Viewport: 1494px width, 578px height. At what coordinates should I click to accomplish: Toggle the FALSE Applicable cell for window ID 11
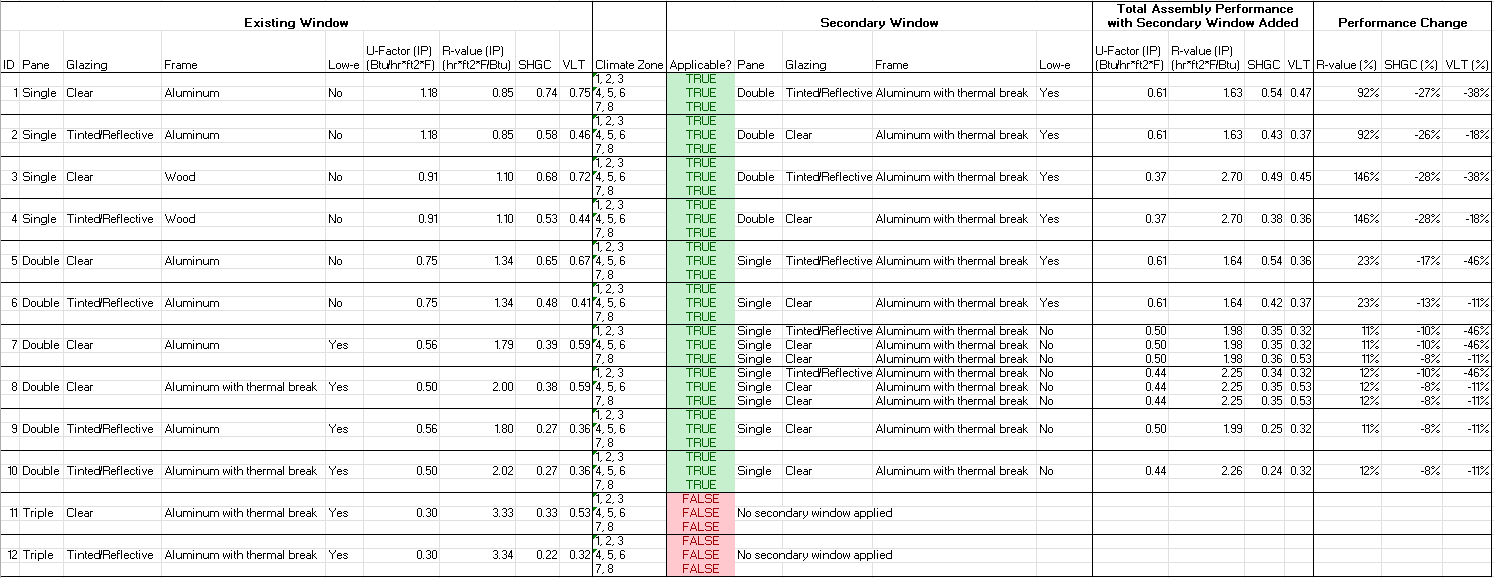click(700, 512)
